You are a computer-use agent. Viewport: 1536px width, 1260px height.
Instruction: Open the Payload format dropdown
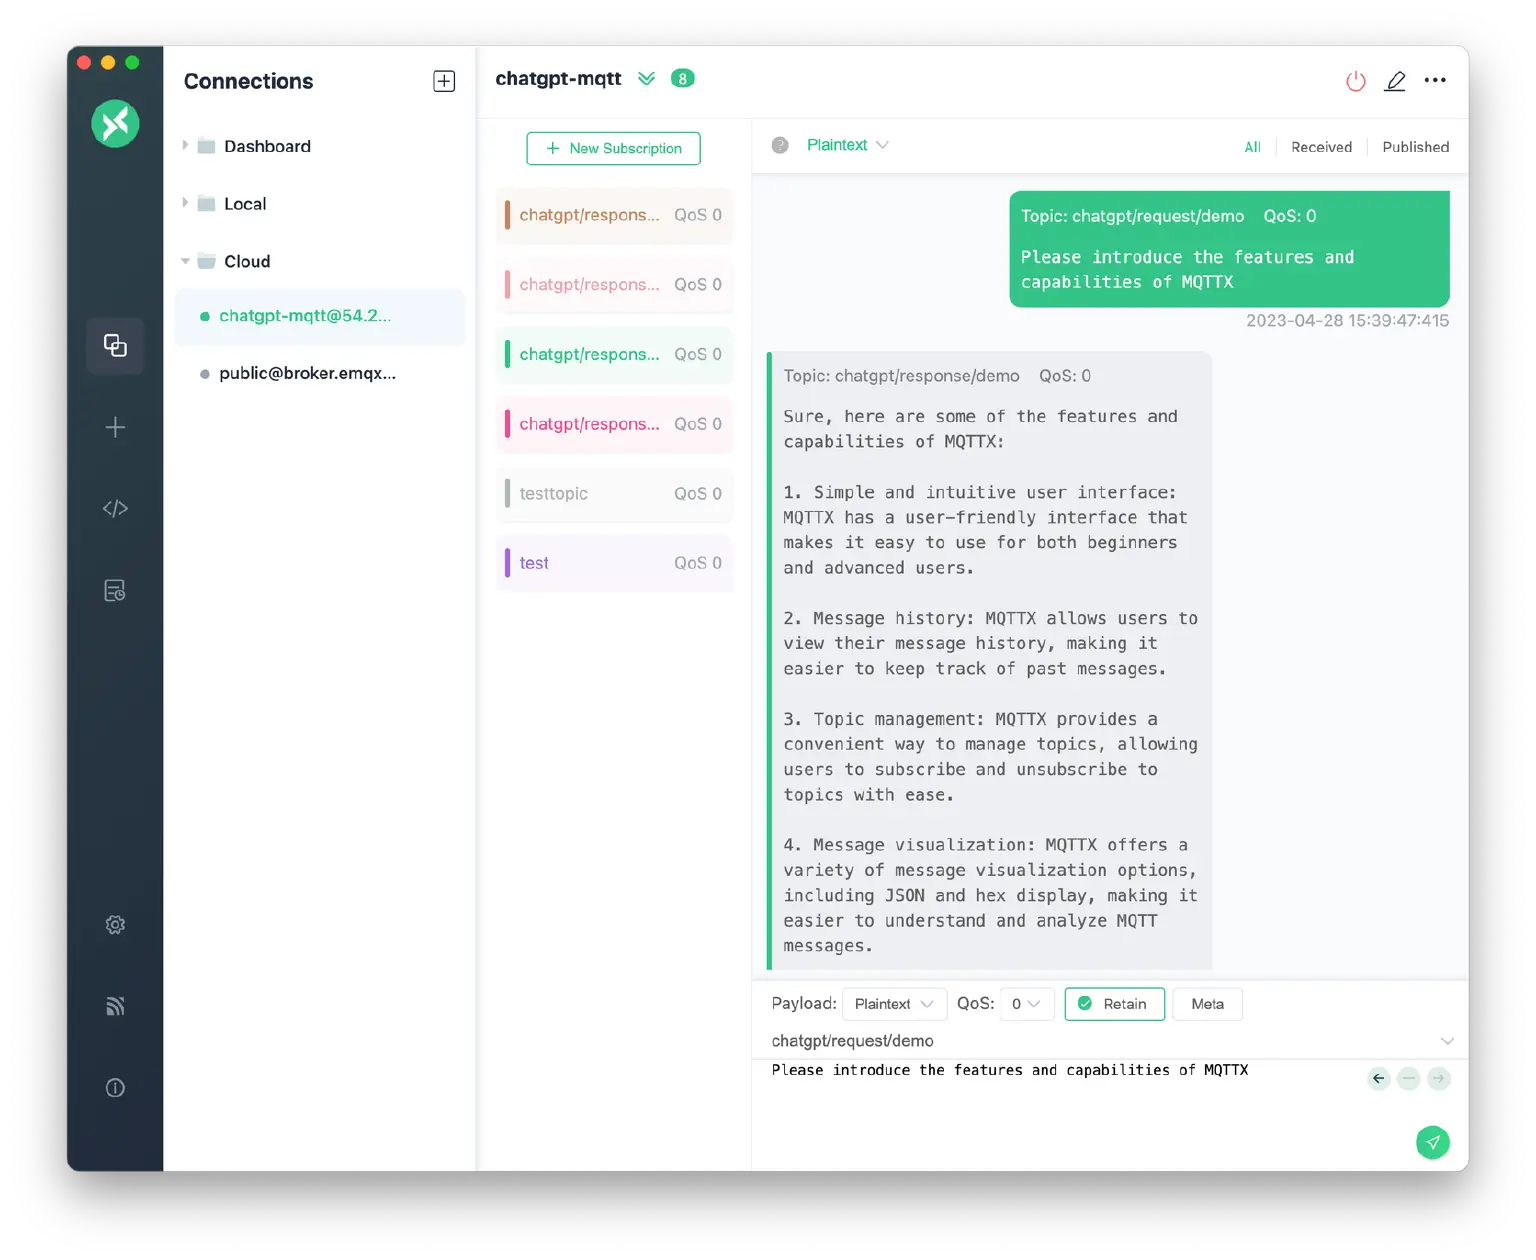tap(893, 1004)
